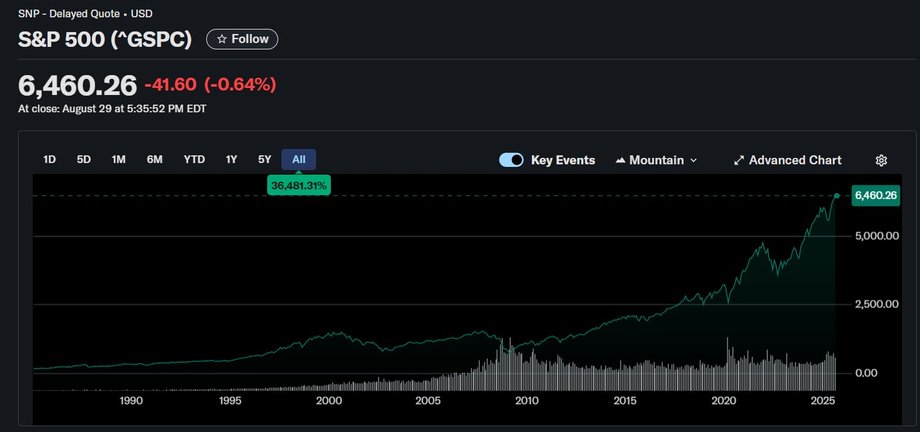
Task: Toggle the Key Events switch
Action: 511,160
